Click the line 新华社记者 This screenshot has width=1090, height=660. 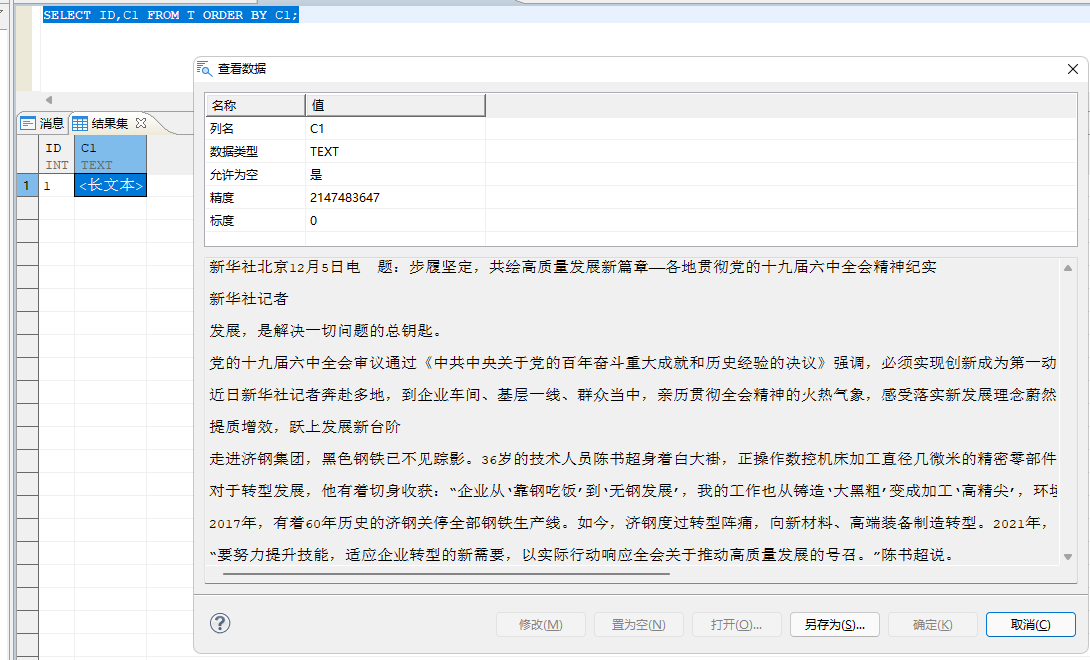point(248,299)
